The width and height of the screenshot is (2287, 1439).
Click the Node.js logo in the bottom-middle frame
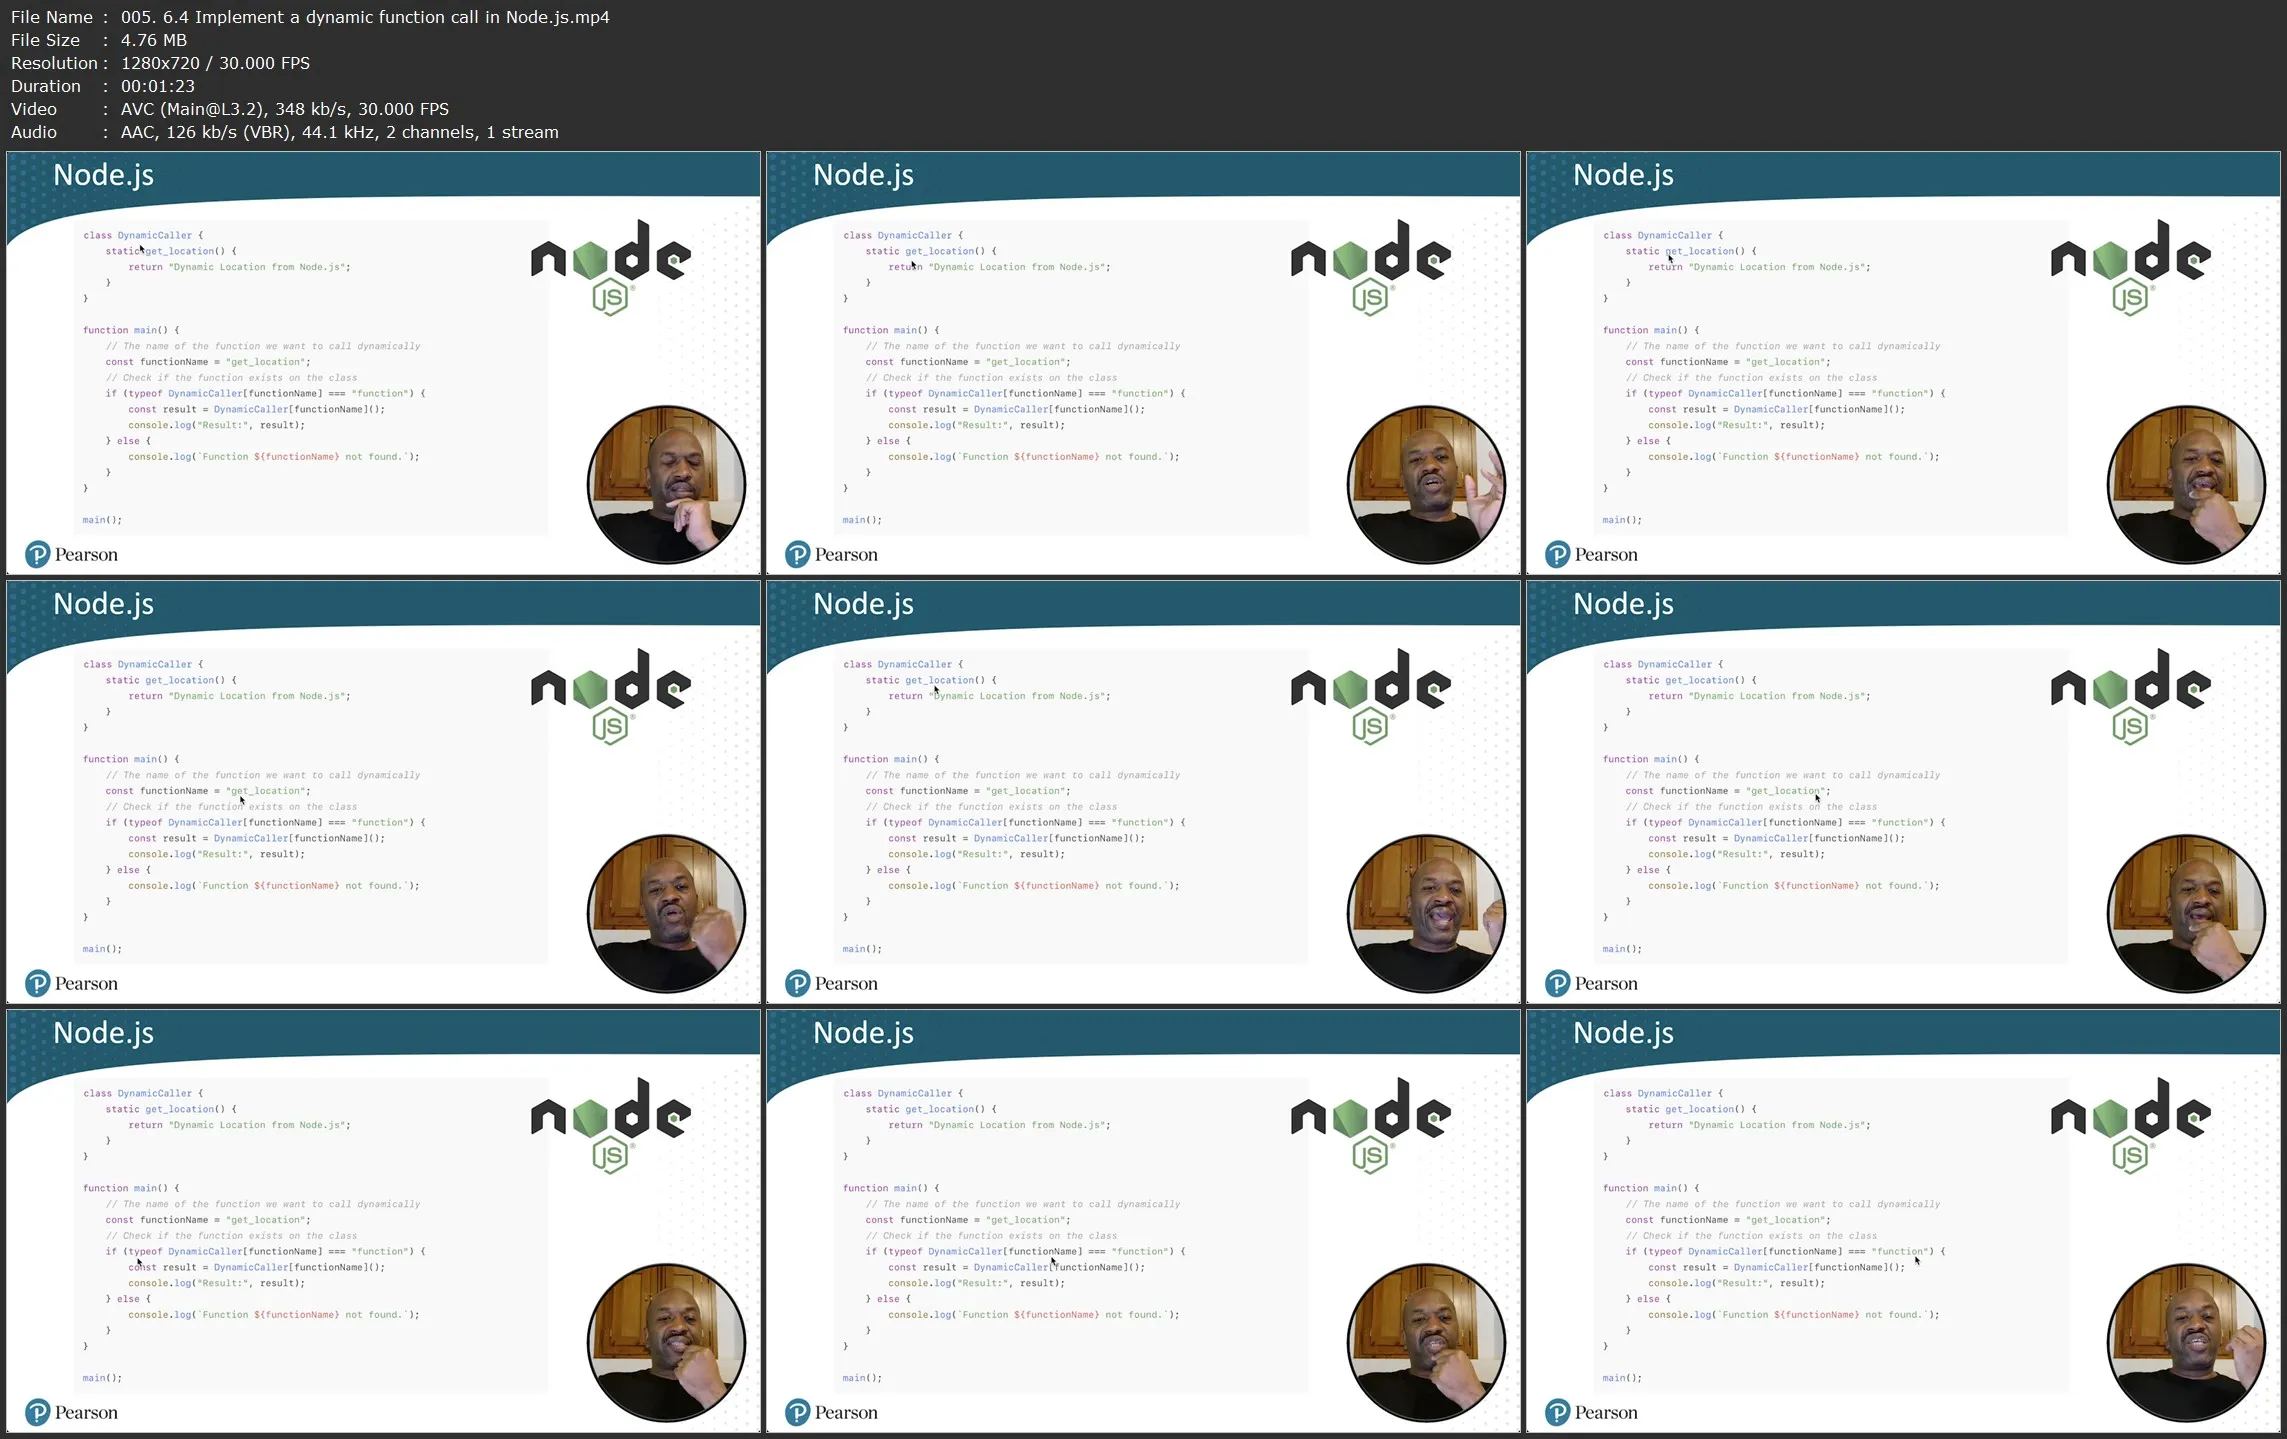1371,1126
